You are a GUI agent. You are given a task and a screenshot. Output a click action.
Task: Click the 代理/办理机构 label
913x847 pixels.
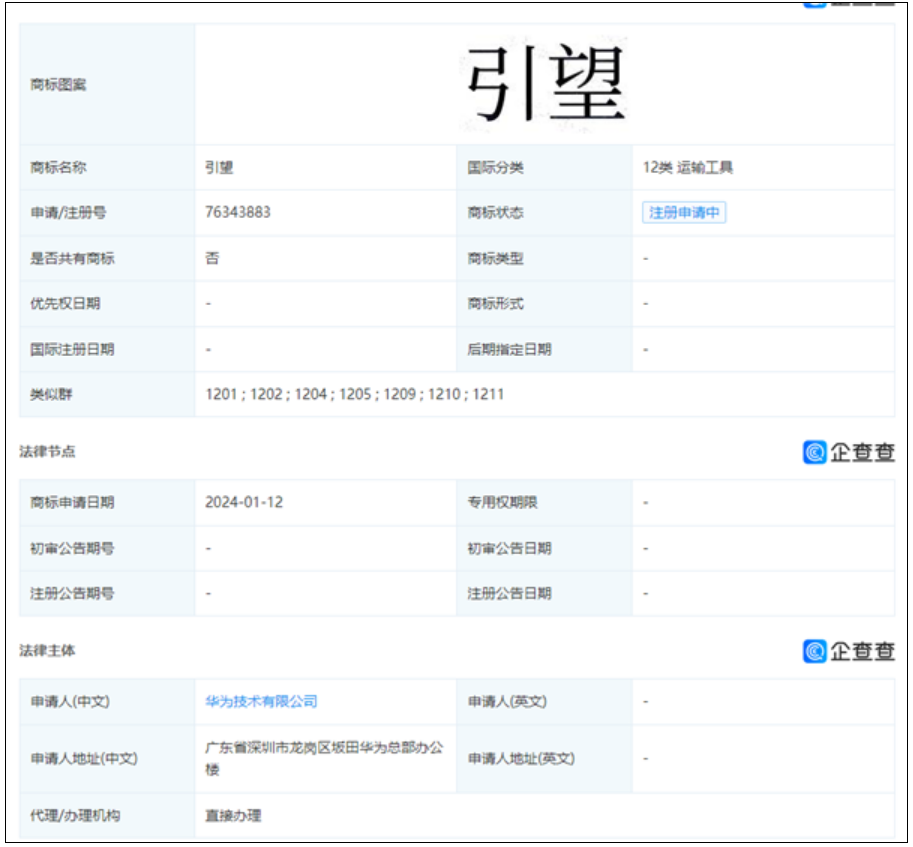pos(75,815)
